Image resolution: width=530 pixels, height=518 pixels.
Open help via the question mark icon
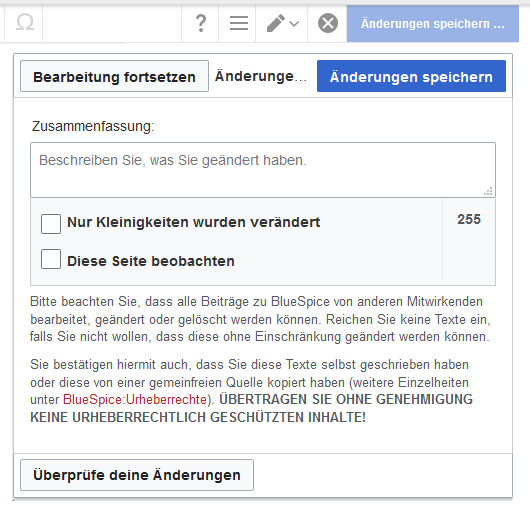tap(200, 23)
